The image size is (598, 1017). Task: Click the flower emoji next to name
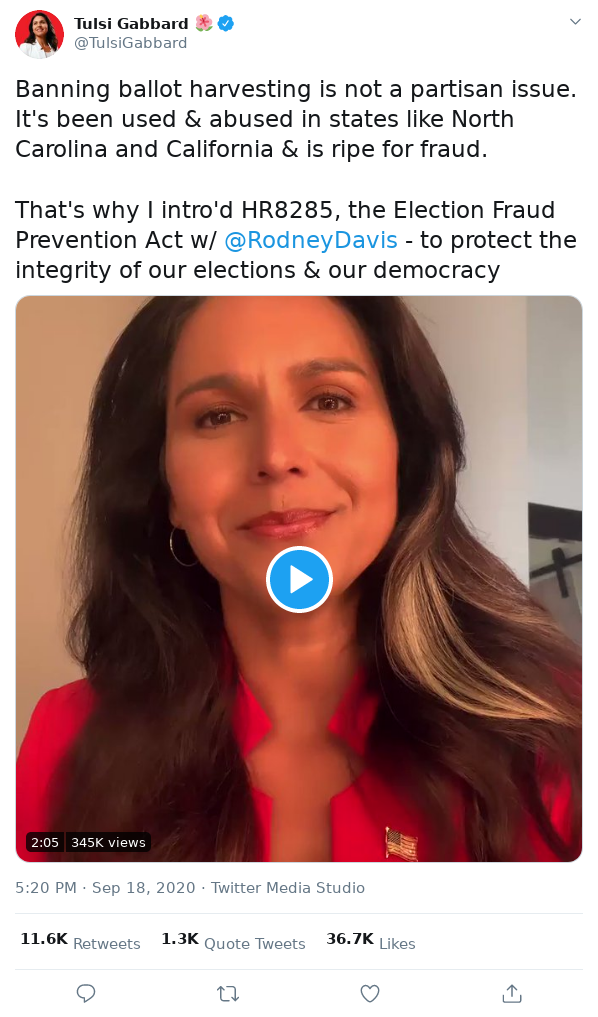click(204, 24)
